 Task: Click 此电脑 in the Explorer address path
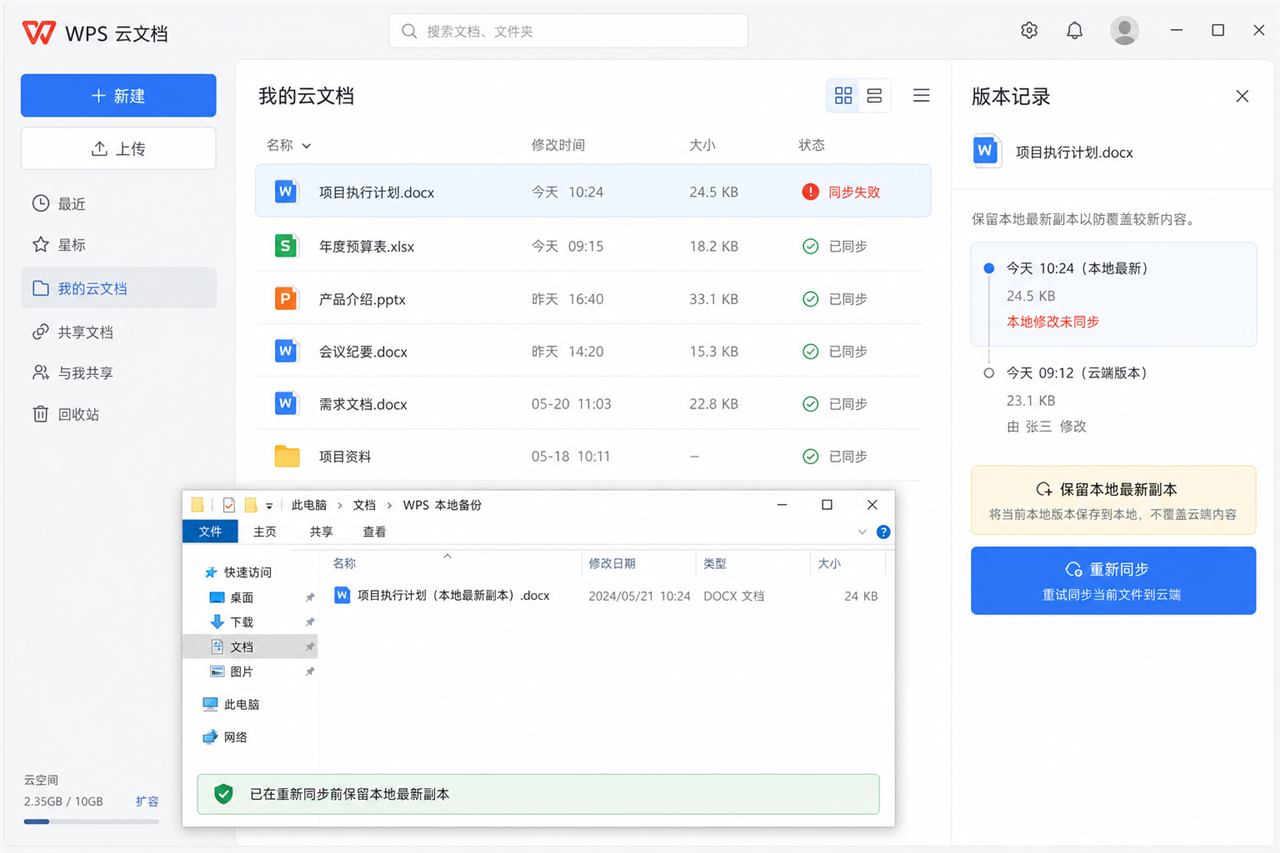coord(310,505)
